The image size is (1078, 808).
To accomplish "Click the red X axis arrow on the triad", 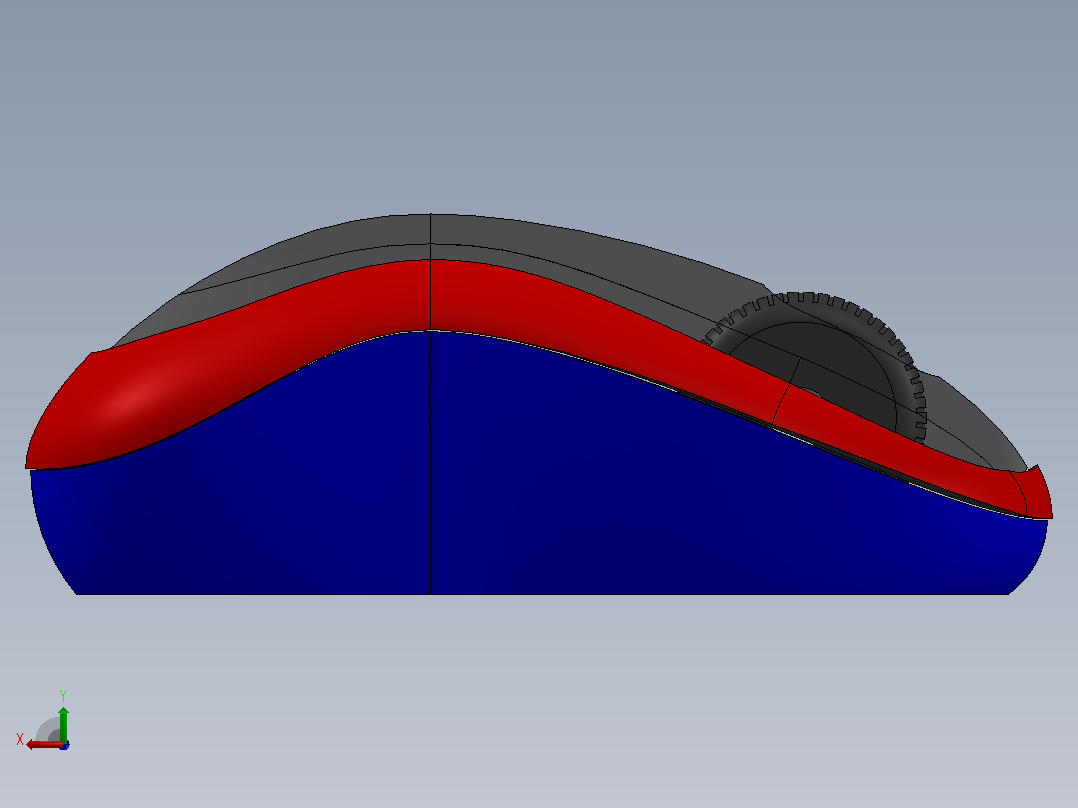I will (x=44, y=745).
